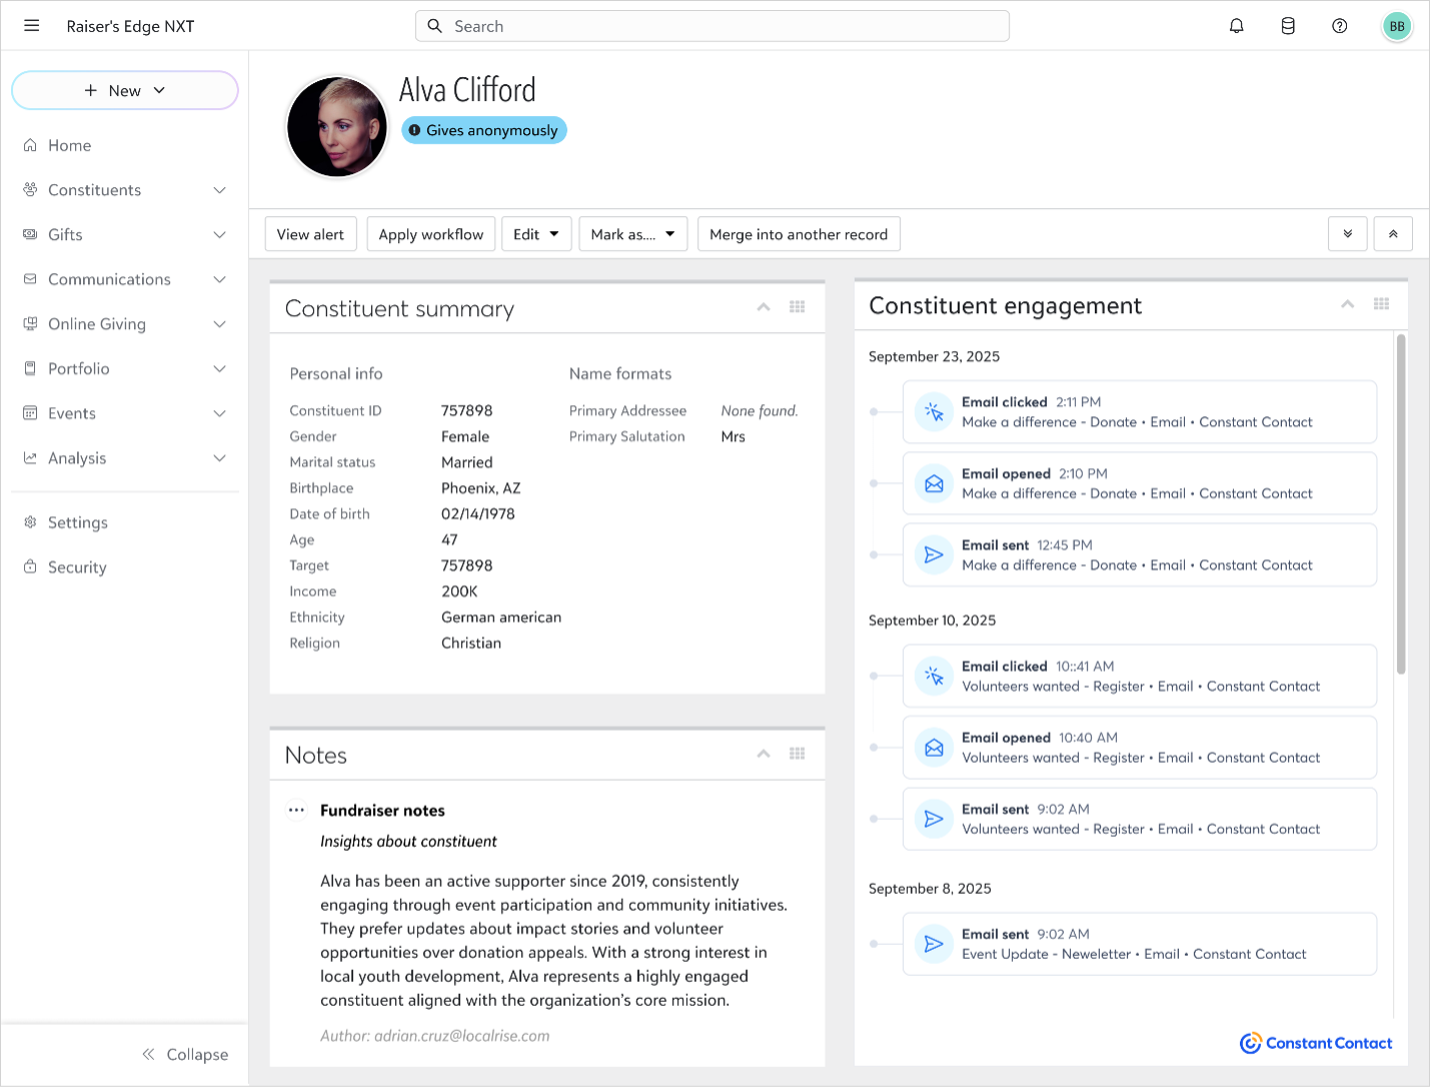This screenshot has width=1430, height=1090.
Task: Collapse the Constituent summary tile
Action: (x=763, y=307)
